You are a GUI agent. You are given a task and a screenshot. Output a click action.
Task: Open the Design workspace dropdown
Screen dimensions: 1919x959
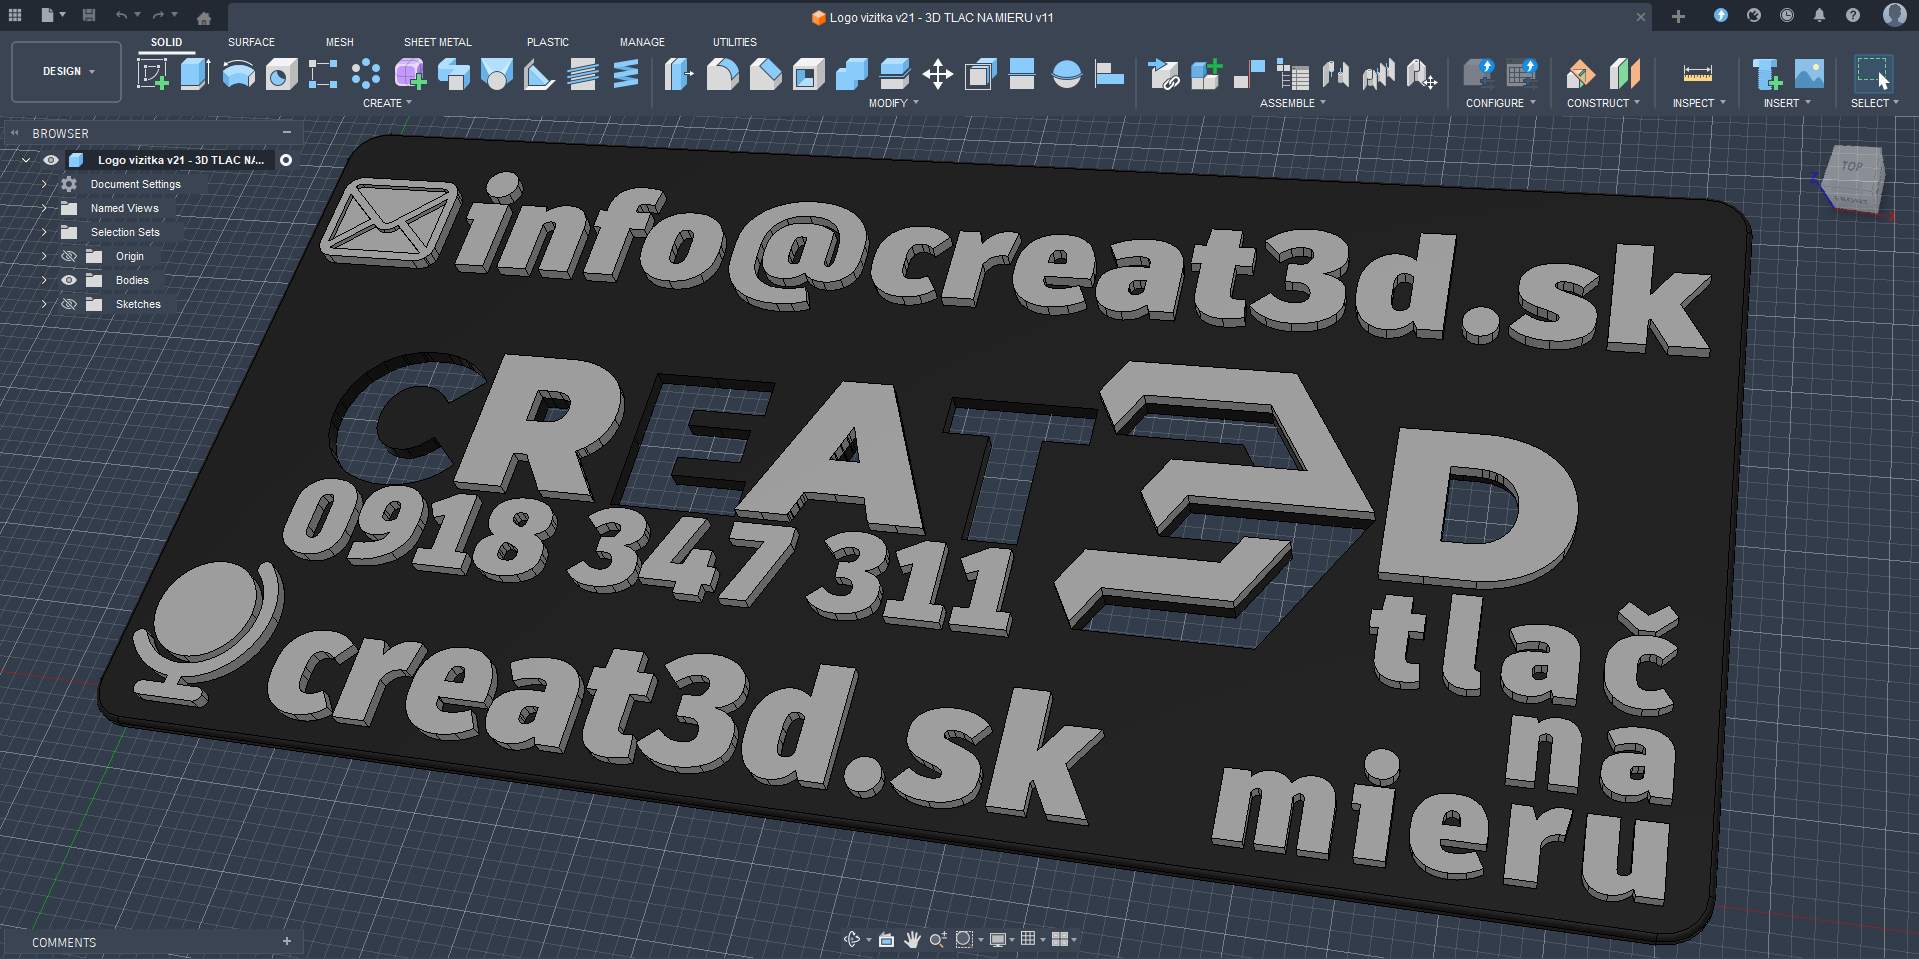click(x=67, y=72)
